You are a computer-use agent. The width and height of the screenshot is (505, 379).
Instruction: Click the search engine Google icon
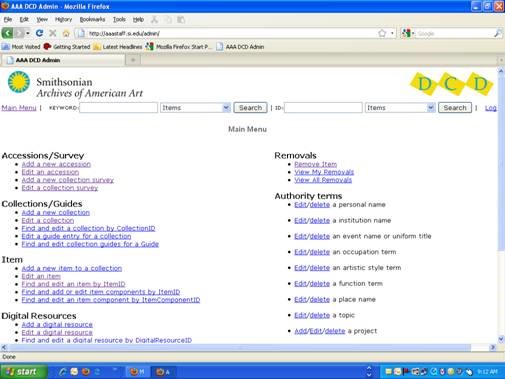406,33
